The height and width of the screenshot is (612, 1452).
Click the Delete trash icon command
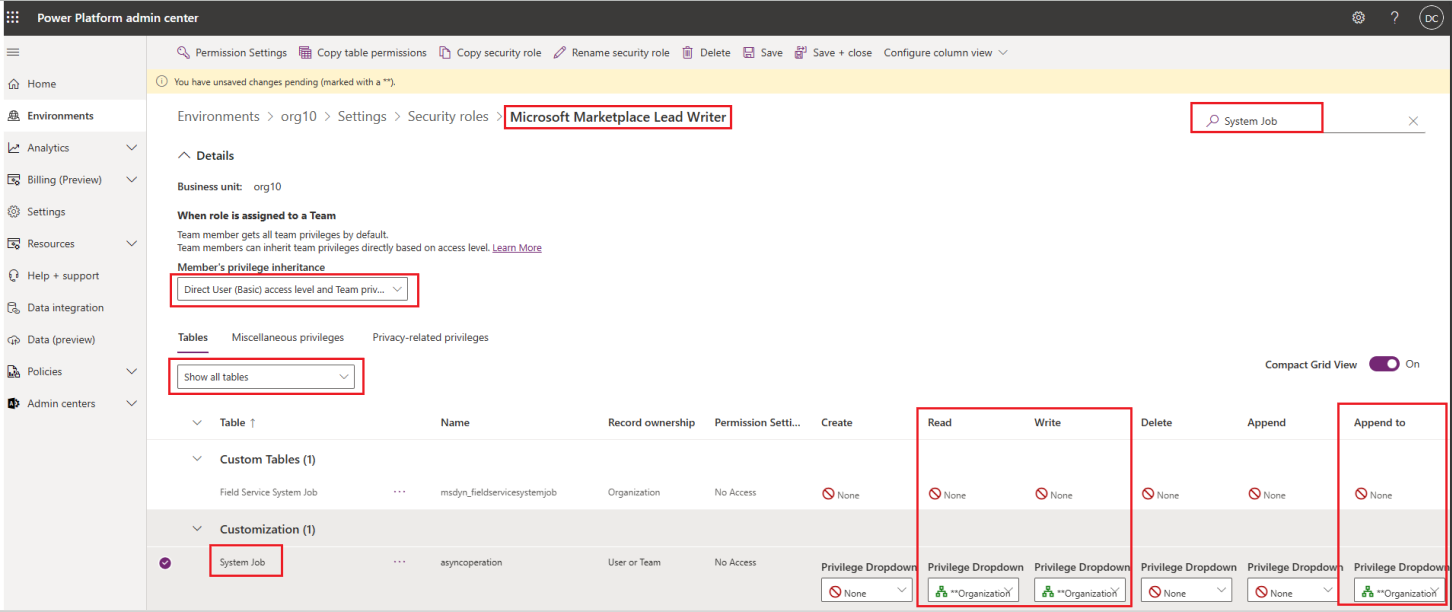pos(706,53)
